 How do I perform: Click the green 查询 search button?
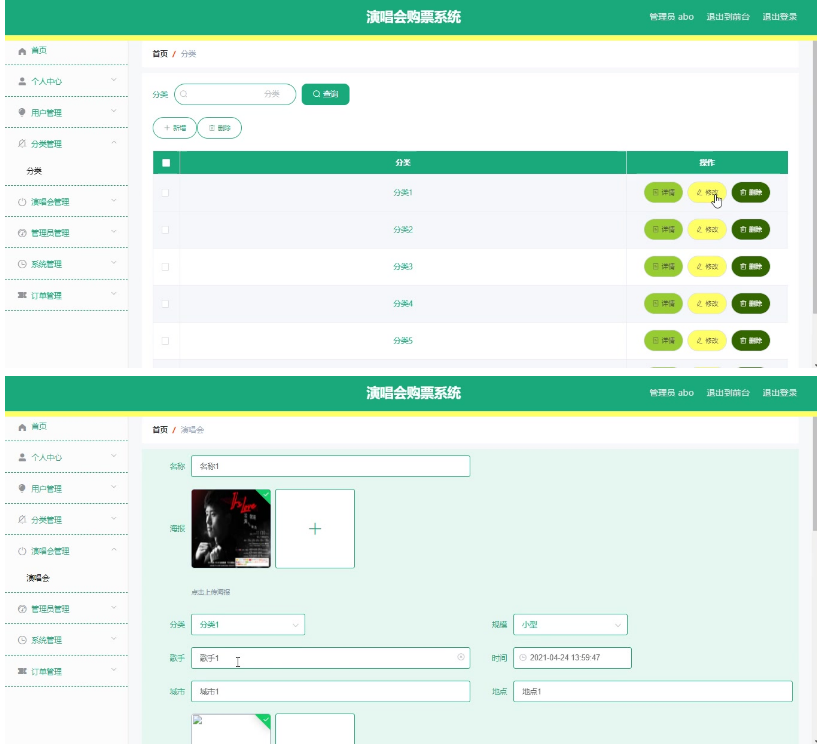(325, 94)
